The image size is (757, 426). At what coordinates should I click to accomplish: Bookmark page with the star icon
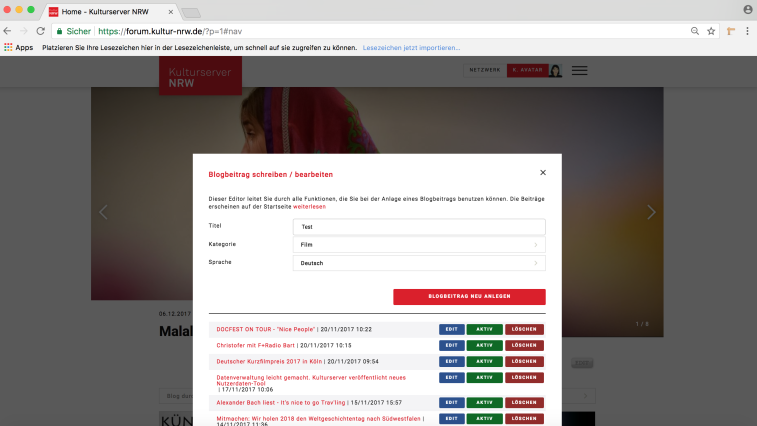[x=711, y=31]
